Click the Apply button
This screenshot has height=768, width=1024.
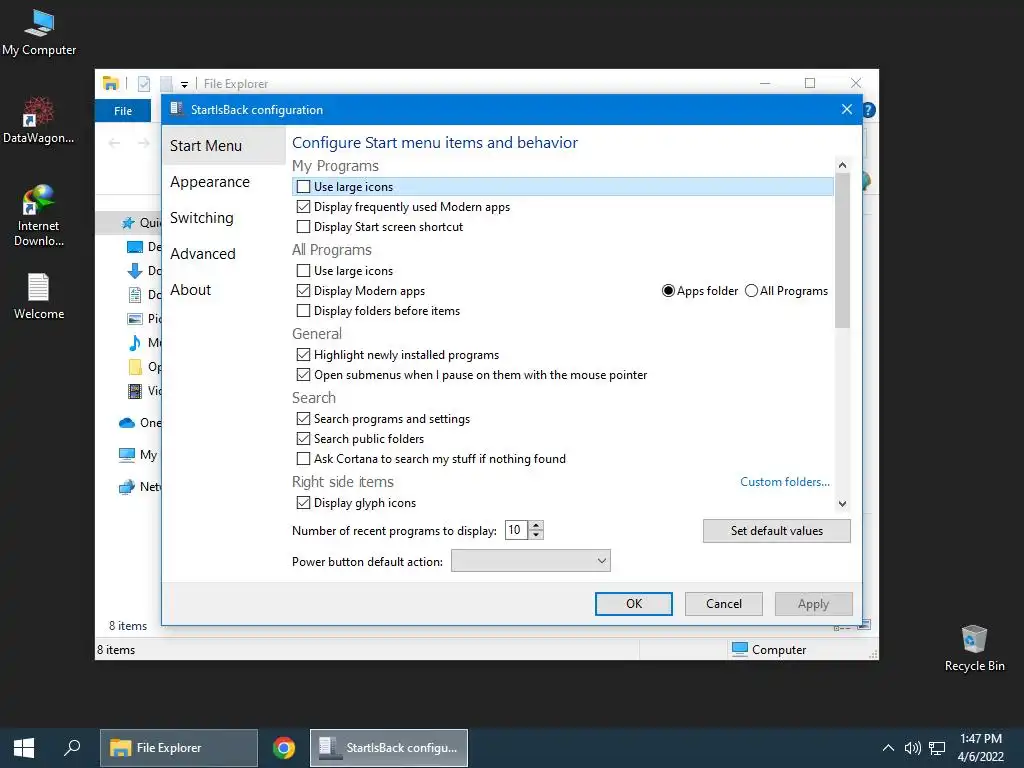click(813, 604)
